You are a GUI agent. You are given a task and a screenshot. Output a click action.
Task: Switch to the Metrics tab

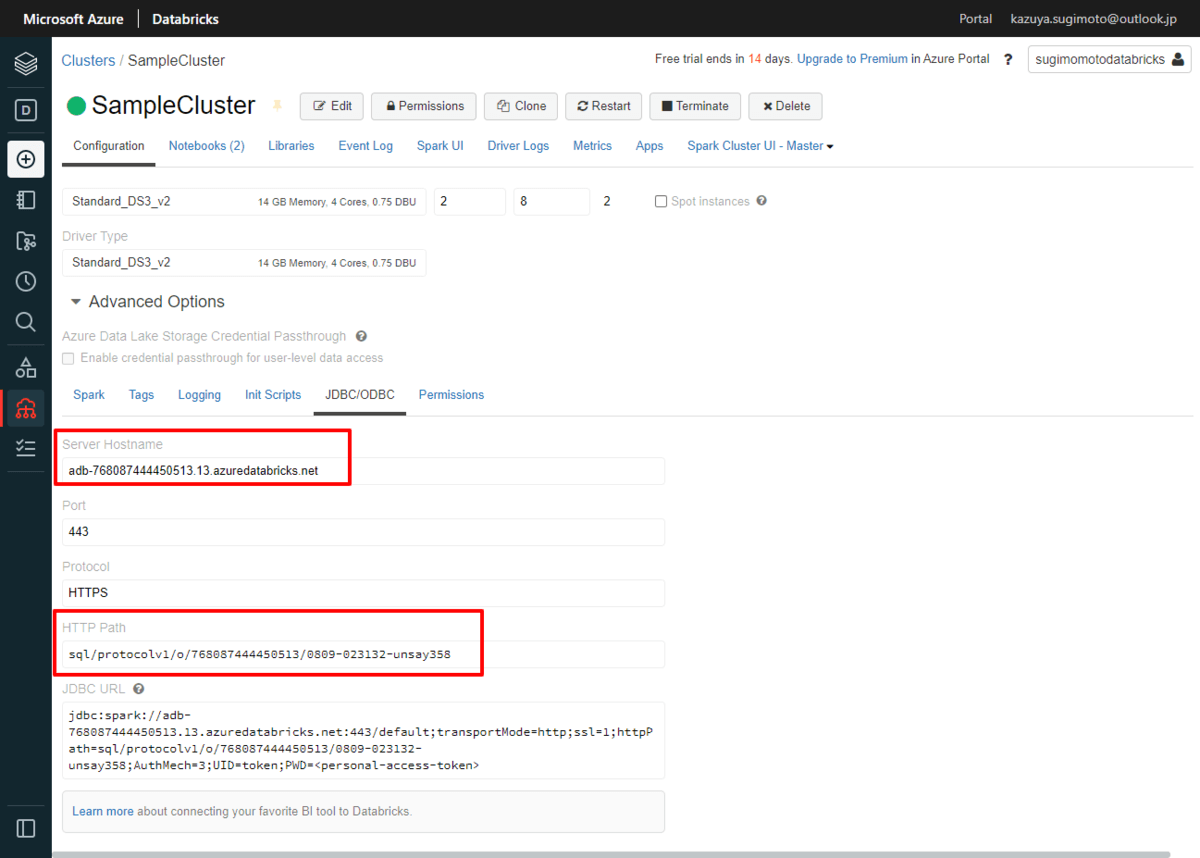592,146
